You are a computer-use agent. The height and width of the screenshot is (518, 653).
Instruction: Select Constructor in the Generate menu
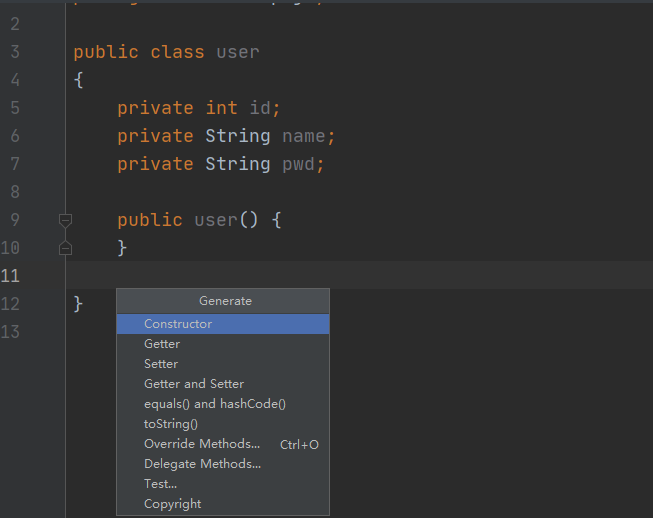(x=223, y=324)
